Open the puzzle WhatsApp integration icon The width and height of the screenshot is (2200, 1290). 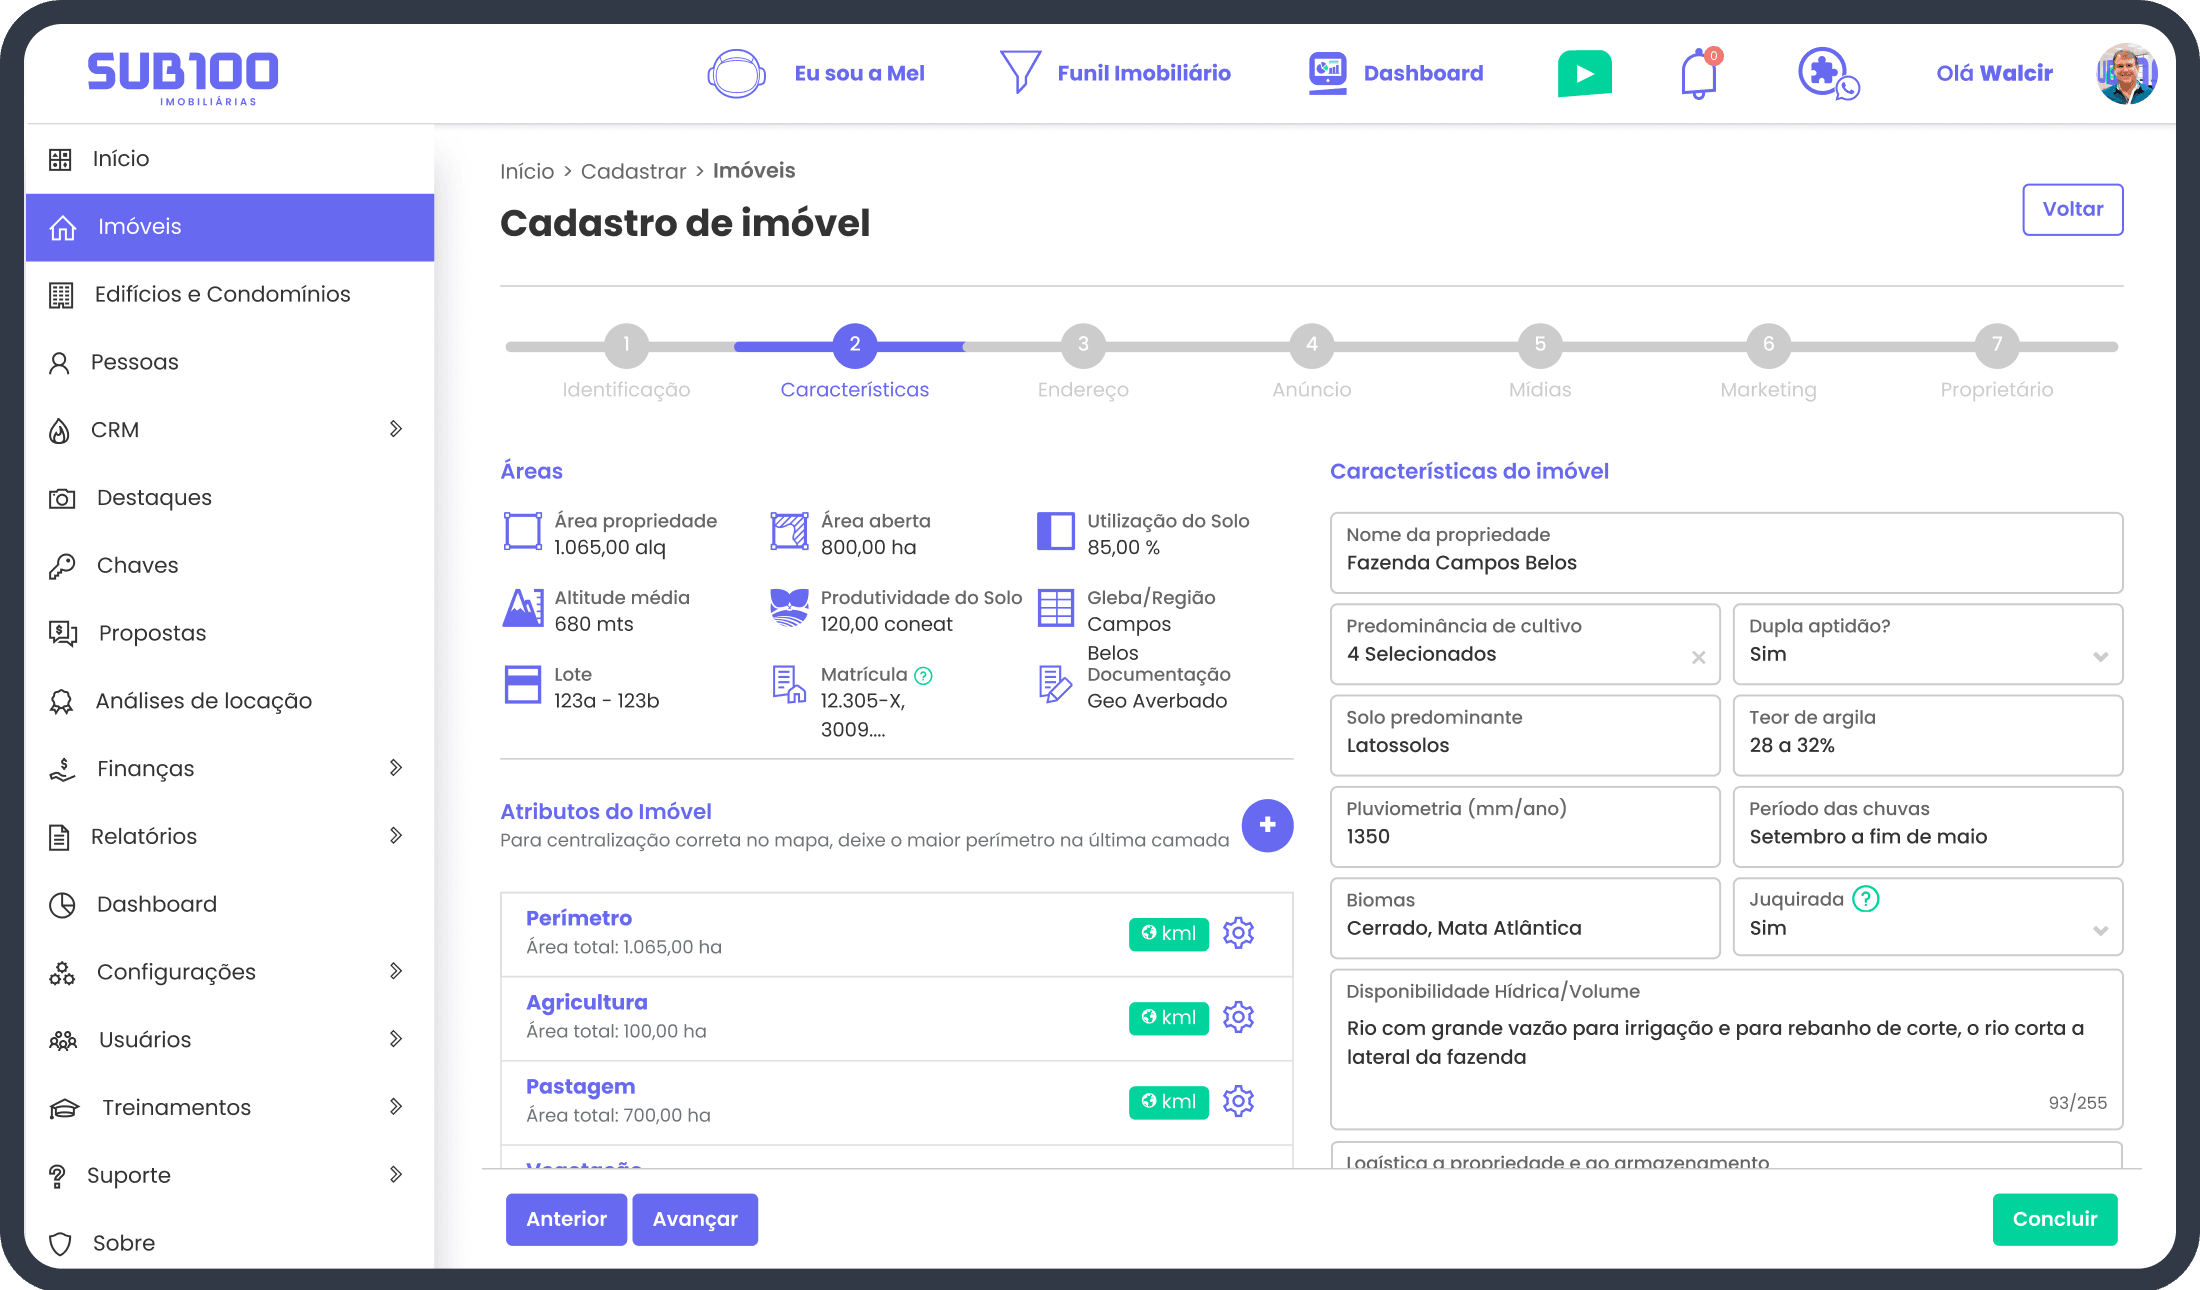click(1828, 74)
